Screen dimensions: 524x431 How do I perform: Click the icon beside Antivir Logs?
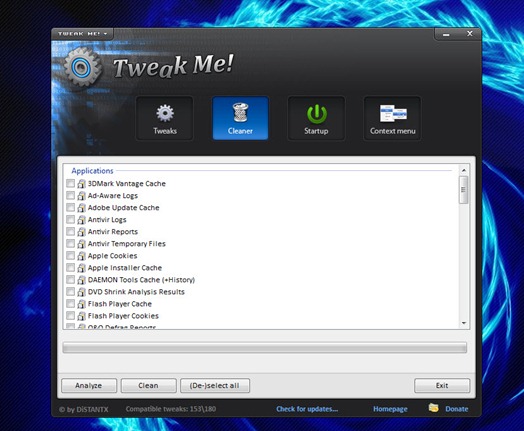81,220
